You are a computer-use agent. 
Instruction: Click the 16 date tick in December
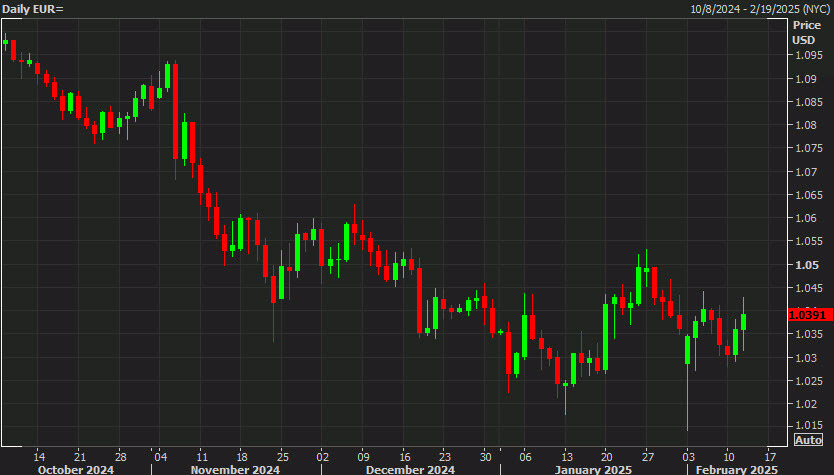tap(405, 457)
